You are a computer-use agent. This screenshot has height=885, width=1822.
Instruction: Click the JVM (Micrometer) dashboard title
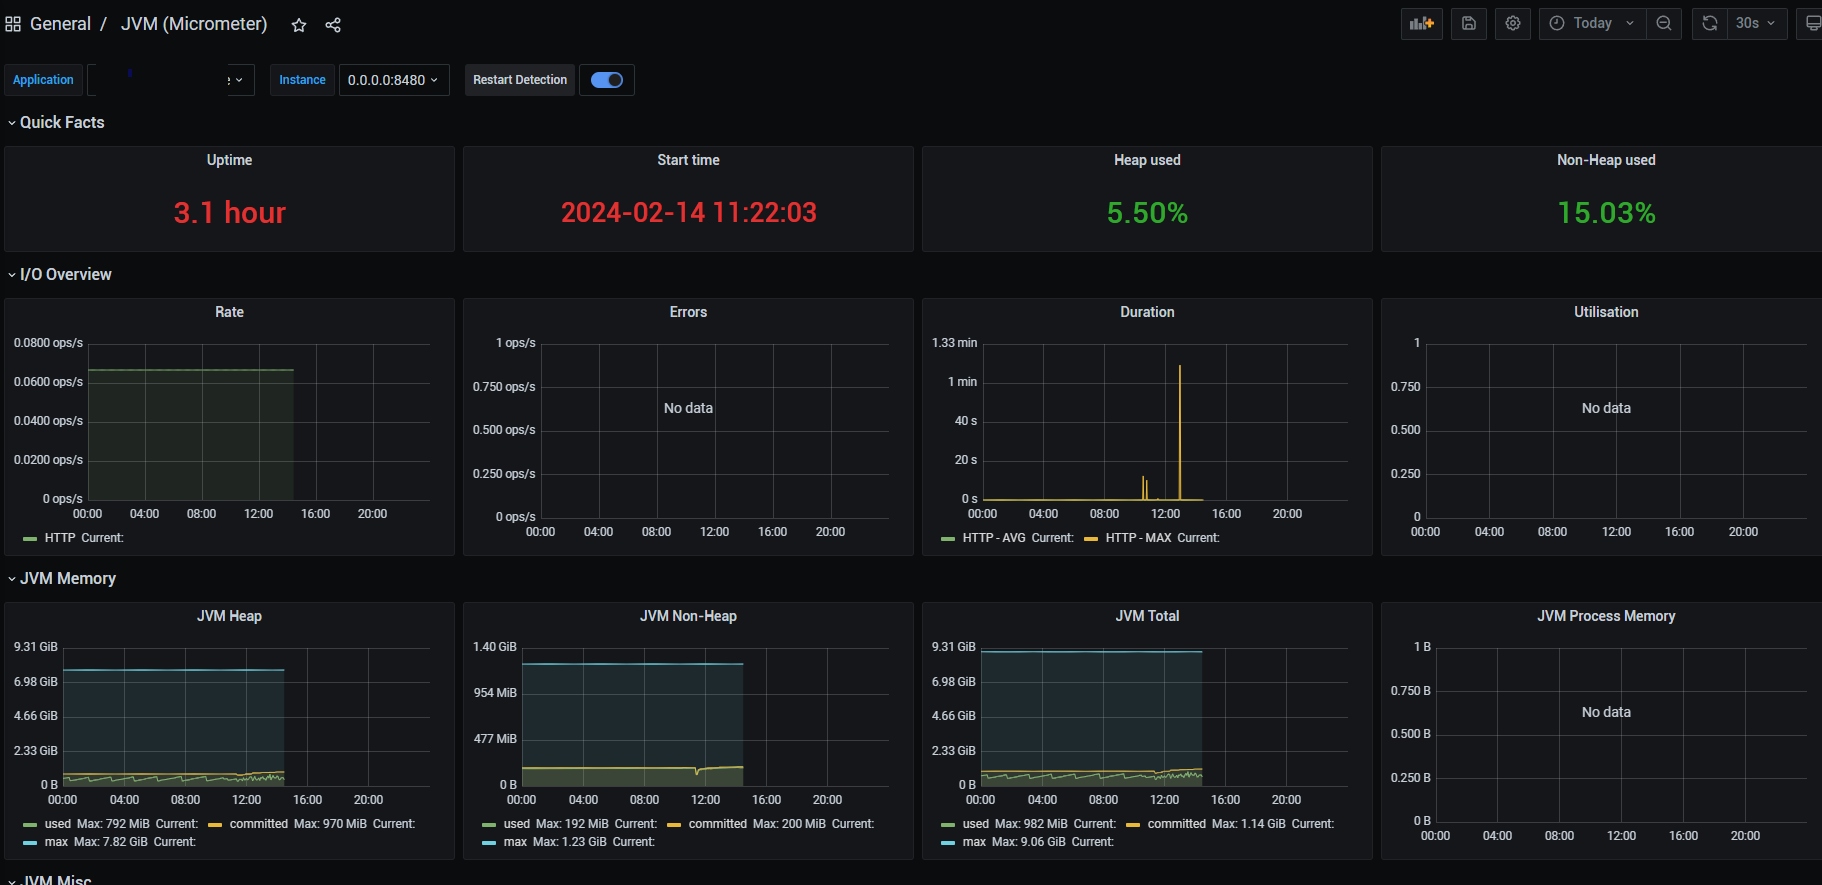194,24
